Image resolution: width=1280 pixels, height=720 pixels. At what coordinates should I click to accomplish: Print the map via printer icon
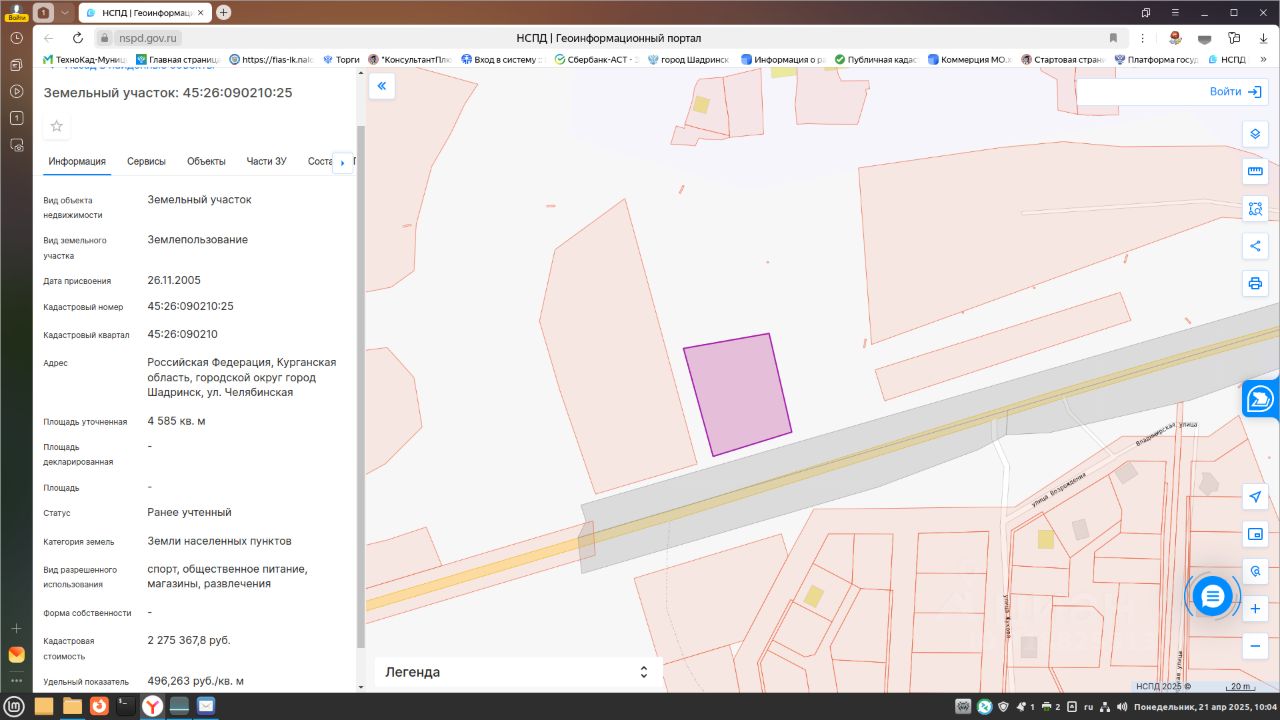coord(1255,283)
